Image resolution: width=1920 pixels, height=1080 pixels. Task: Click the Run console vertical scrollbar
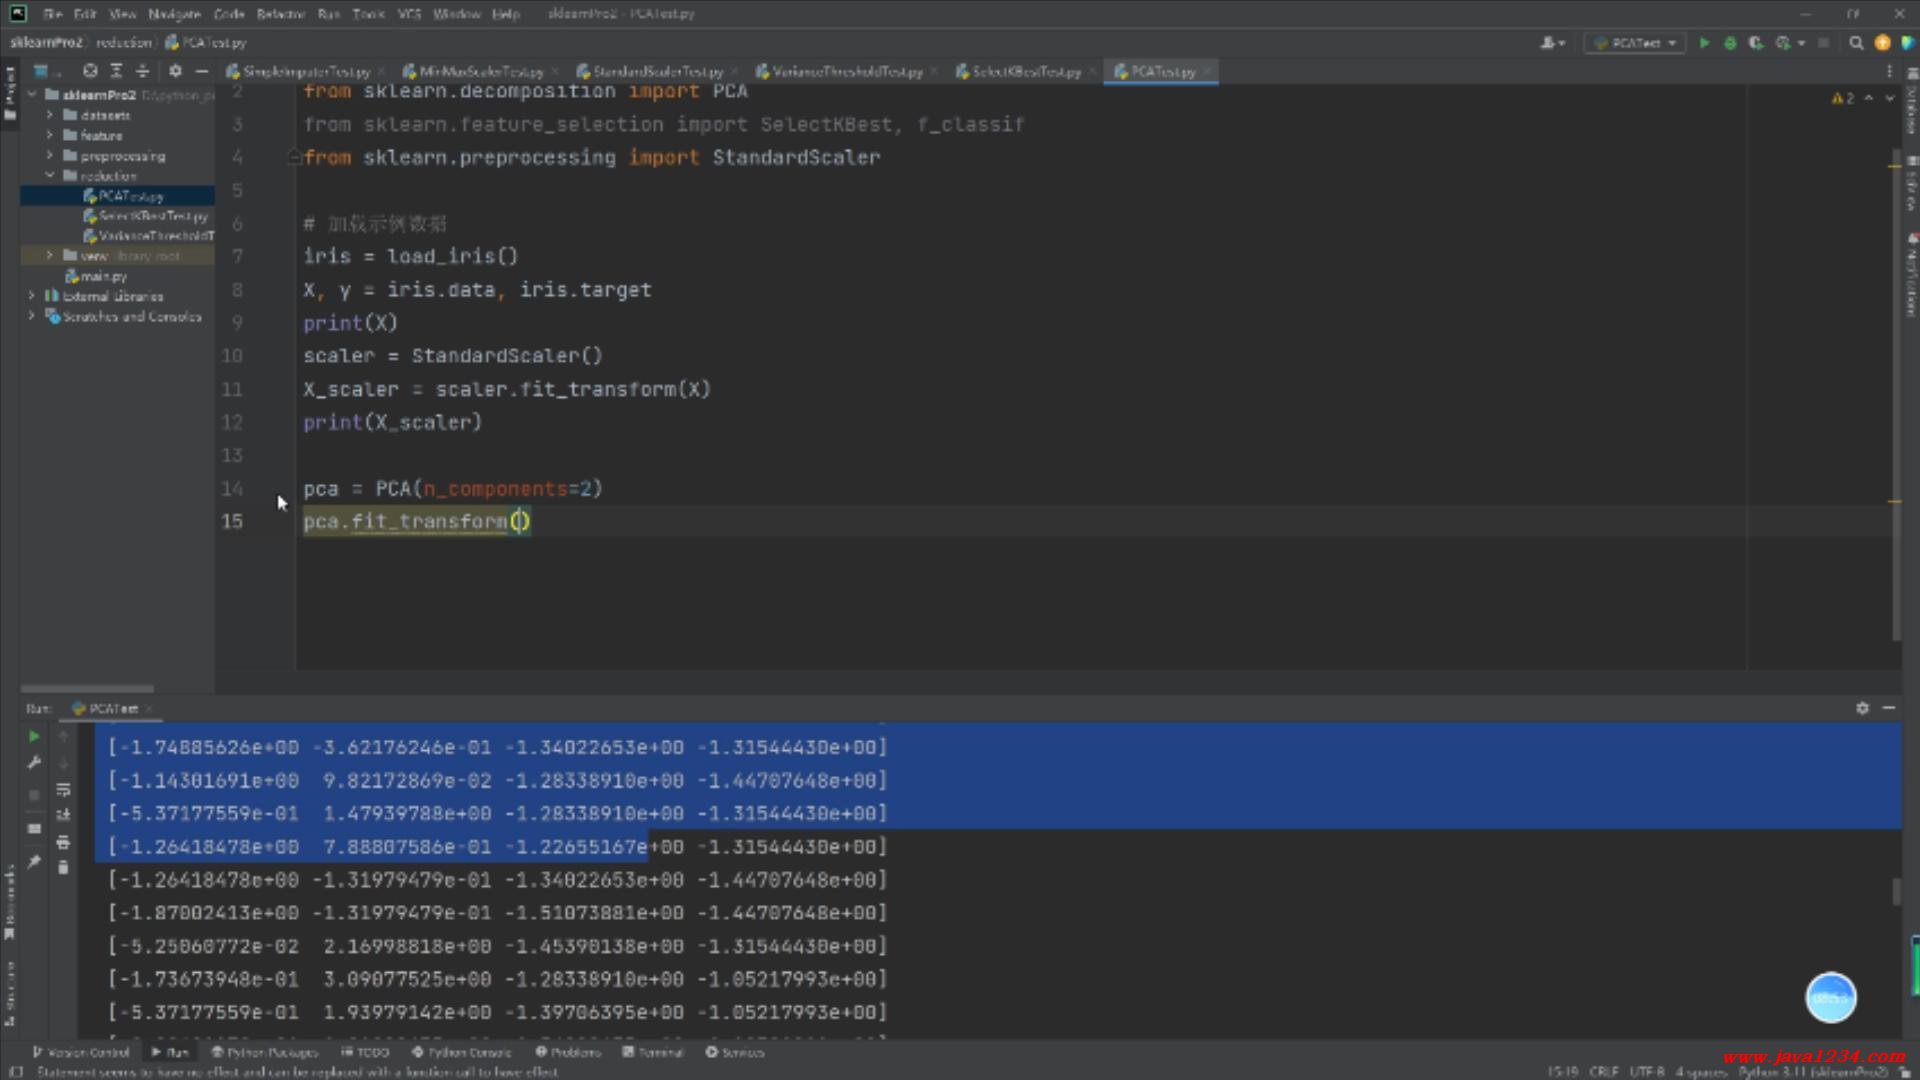(1896, 890)
